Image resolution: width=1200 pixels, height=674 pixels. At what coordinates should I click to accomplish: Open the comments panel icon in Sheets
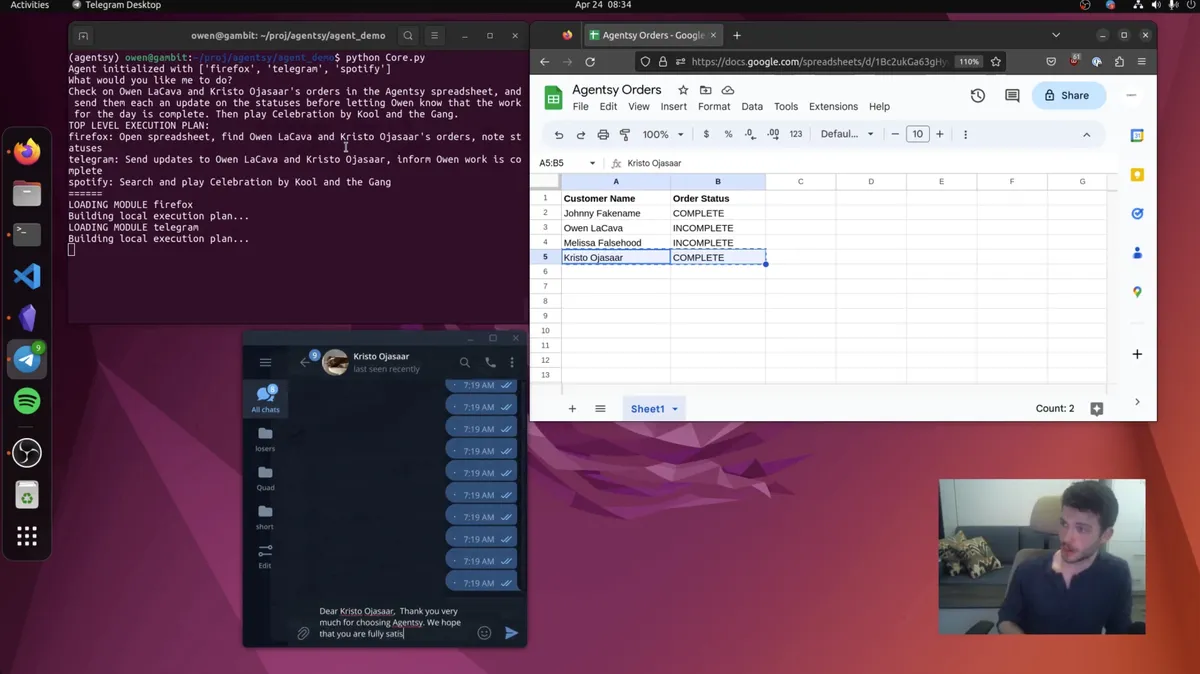[1012, 96]
